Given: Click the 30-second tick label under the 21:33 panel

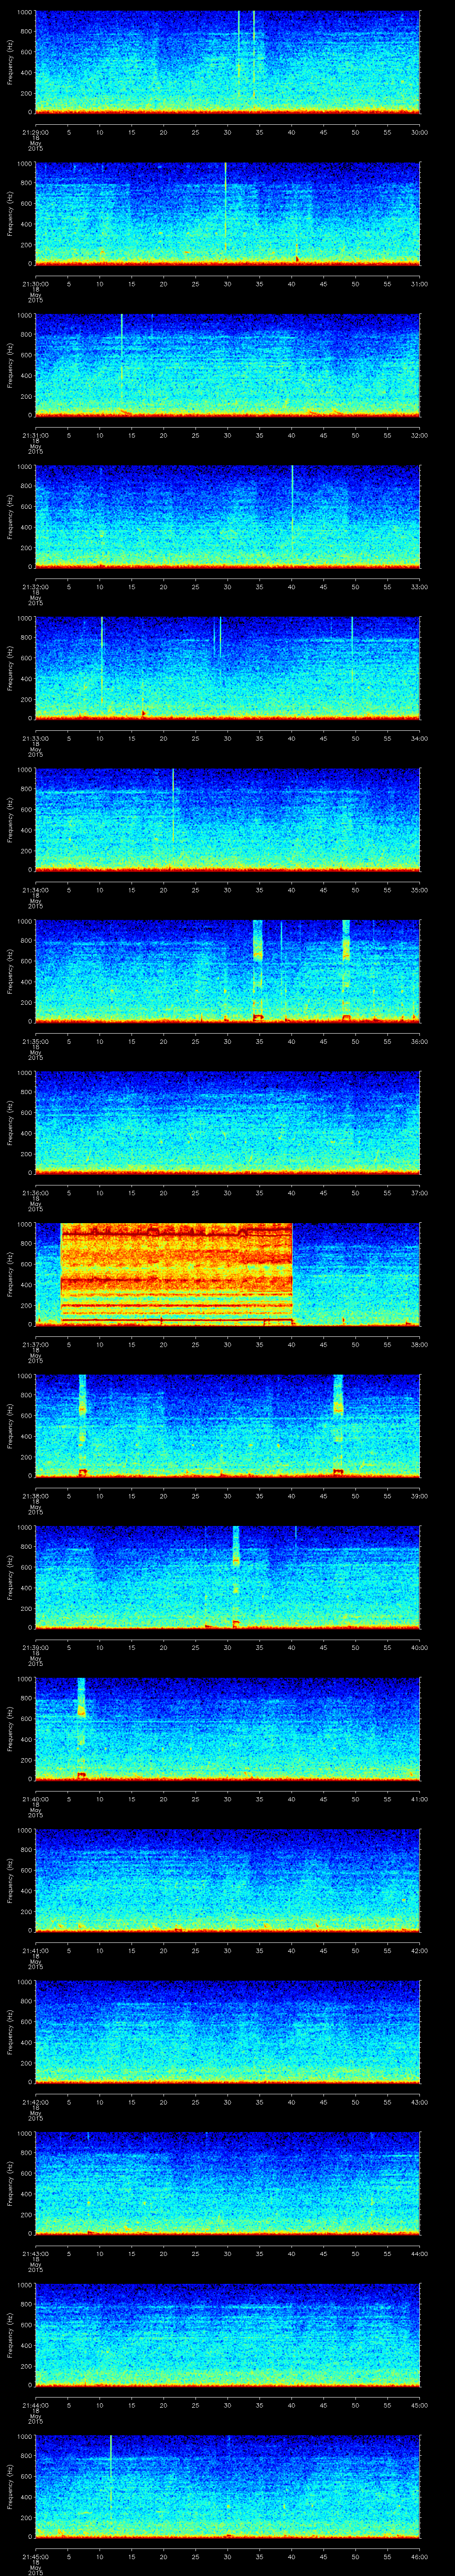Looking at the screenshot, I should point(227,738).
